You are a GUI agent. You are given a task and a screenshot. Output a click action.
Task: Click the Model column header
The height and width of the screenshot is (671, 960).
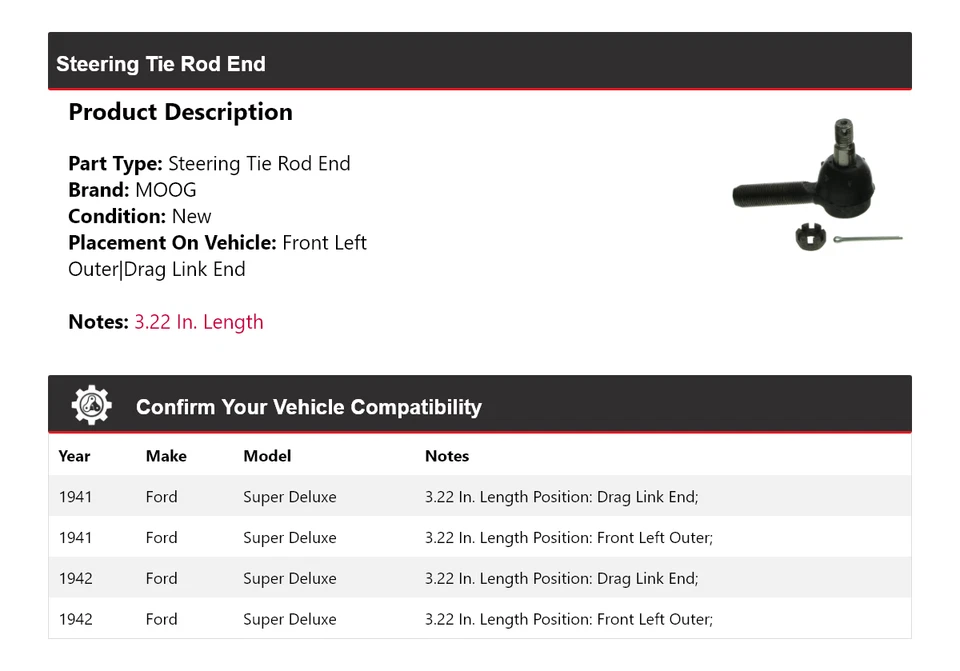267,456
